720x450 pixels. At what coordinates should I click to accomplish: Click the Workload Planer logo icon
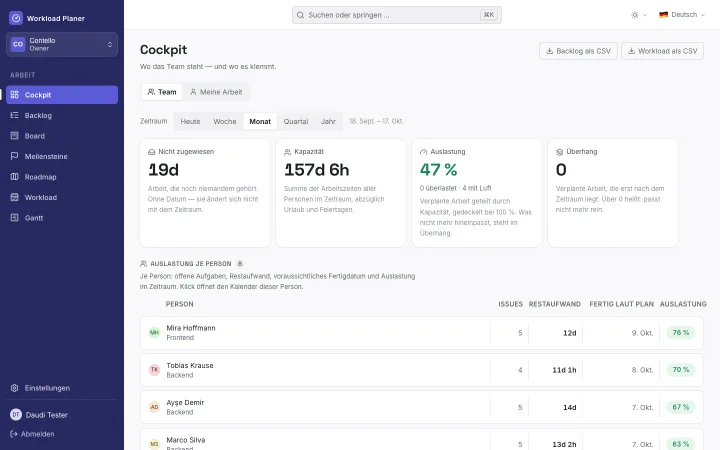pos(16,18)
